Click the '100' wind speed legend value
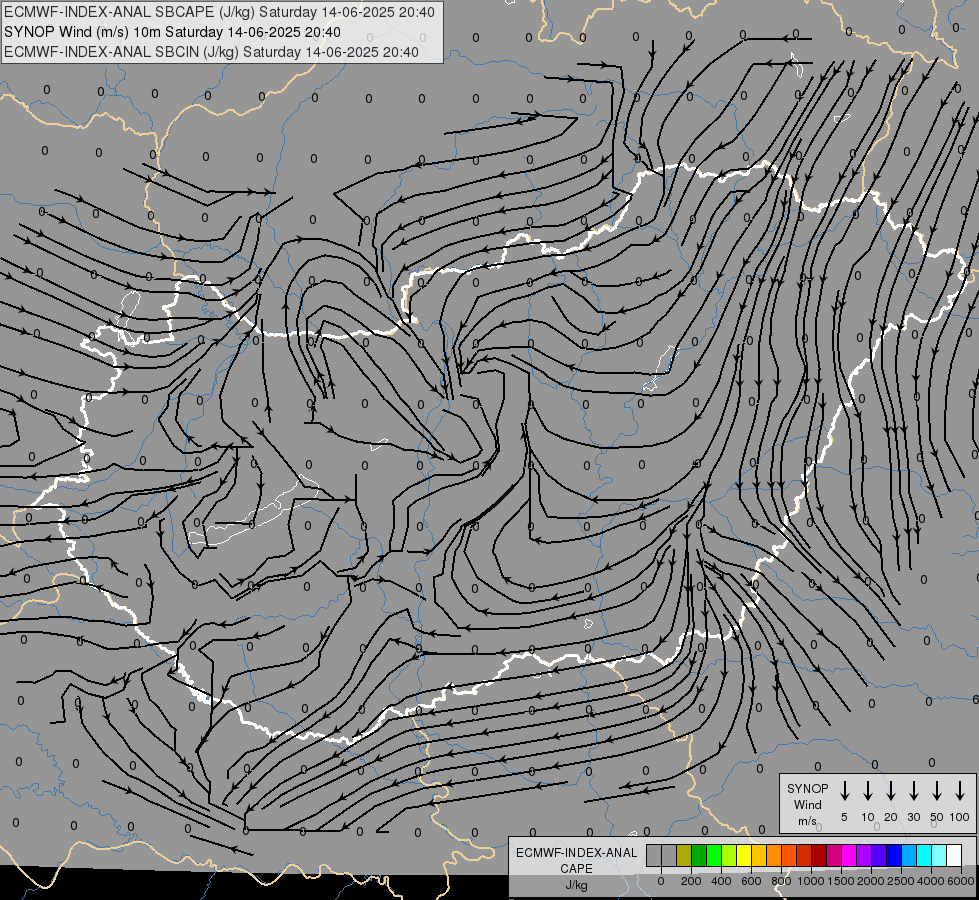Image resolution: width=979 pixels, height=900 pixels. pyautogui.click(x=960, y=817)
